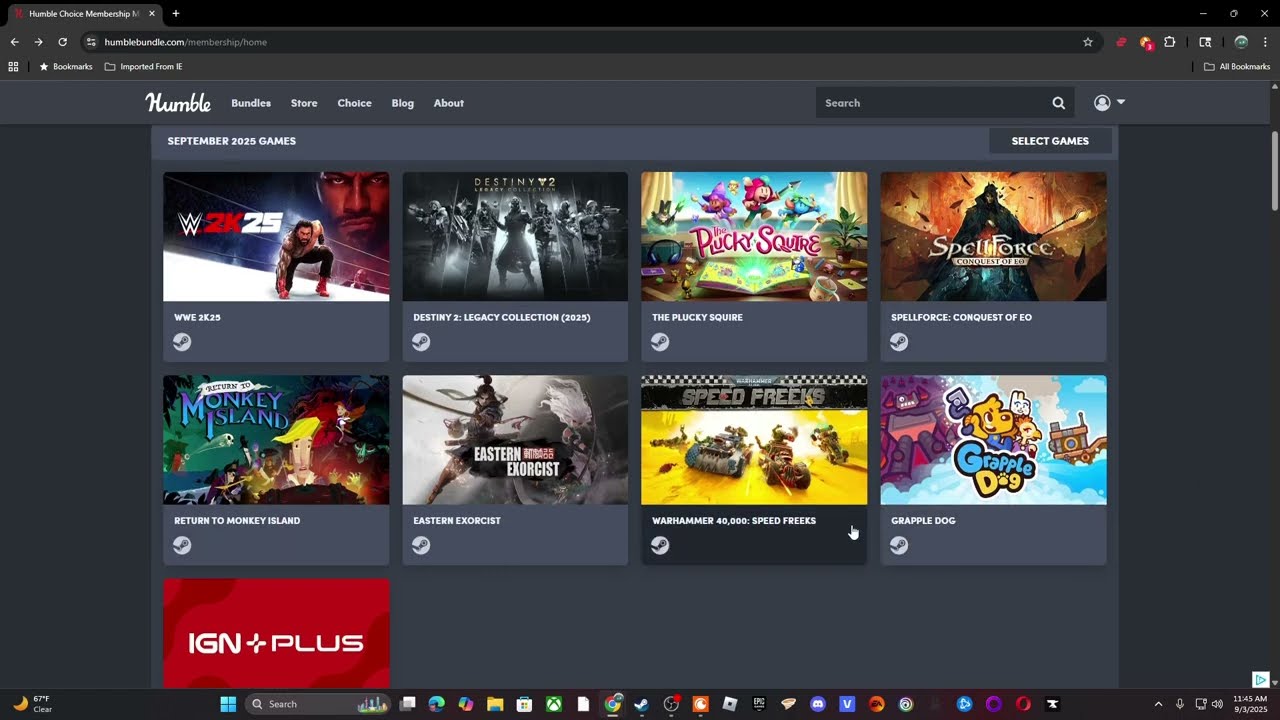Click the Steam icon under Destiny 2
1280x720 pixels.
421,342
